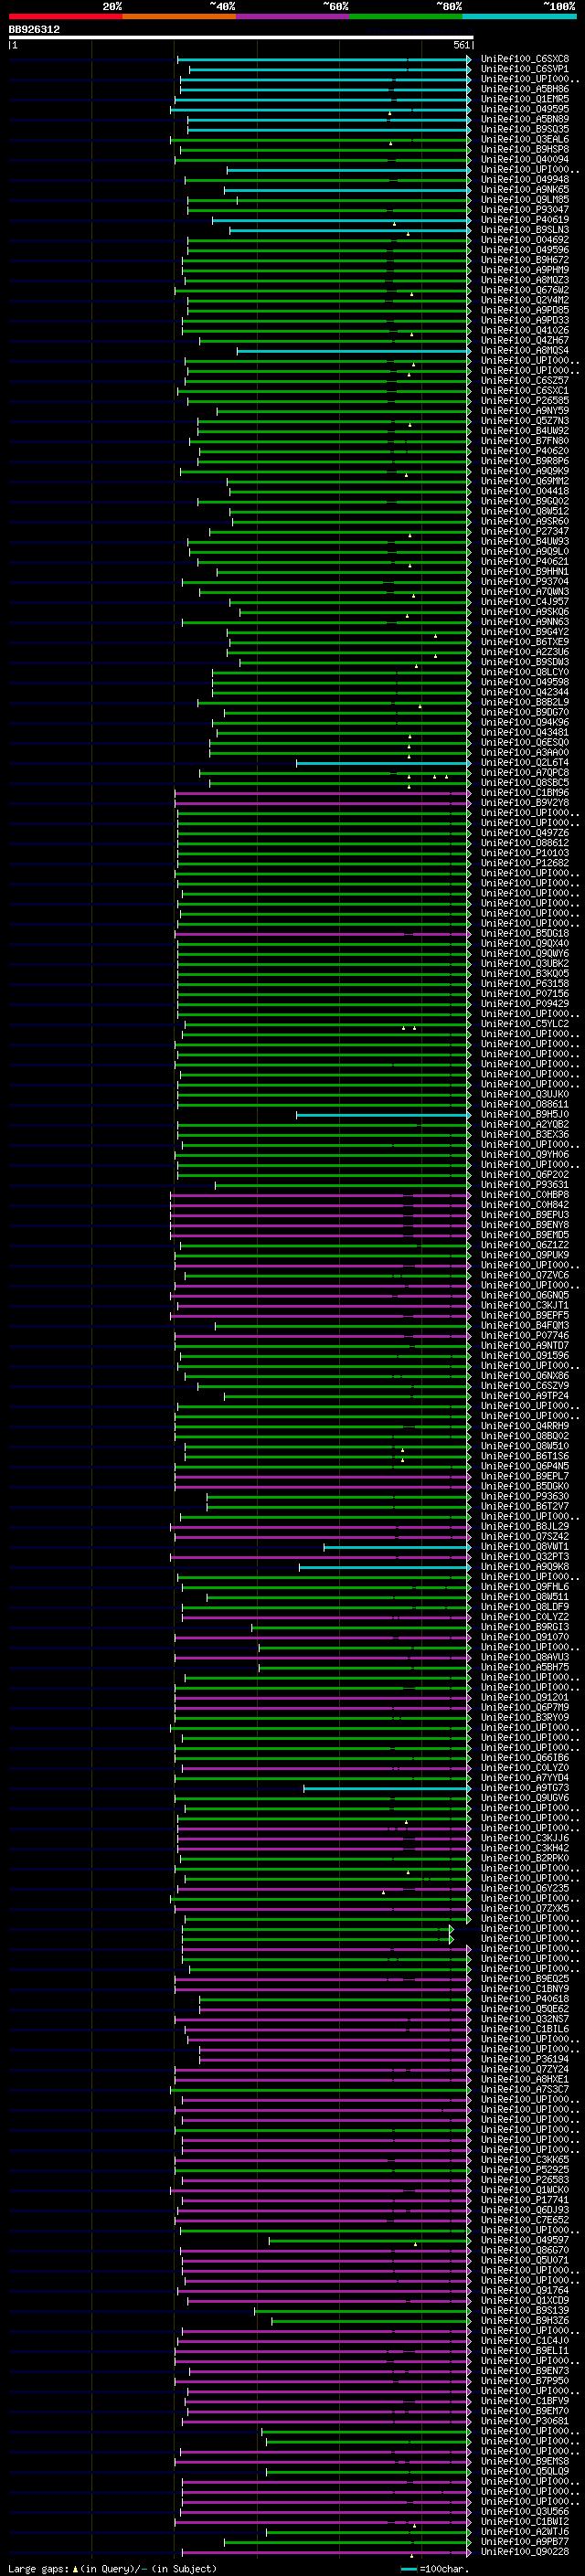This screenshot has width=585, height=2576.
Task: Click the UniRef100_Q8W510 label
Action: click(x=525, y=1446)
